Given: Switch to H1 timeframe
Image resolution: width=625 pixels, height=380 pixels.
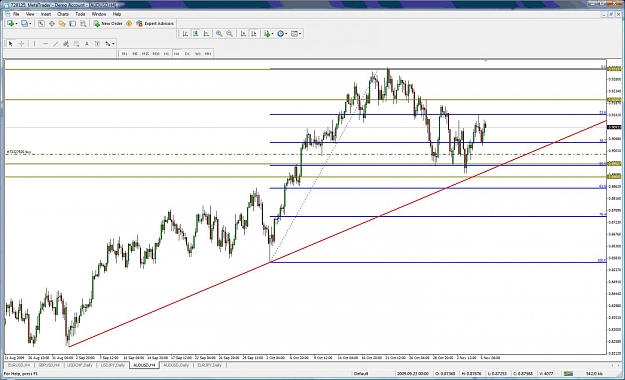Looking at the screenshot, I should (x=167, y=54).
